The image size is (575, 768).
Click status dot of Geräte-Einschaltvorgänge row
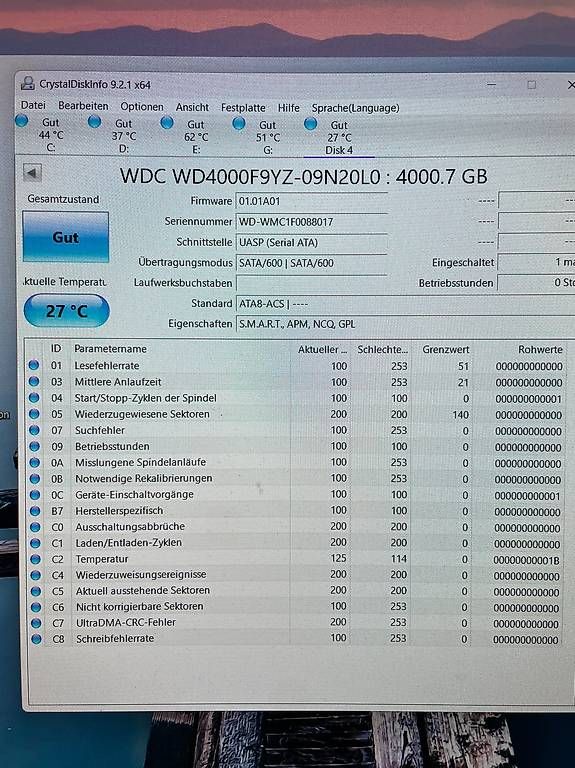[x=35, y=494]
